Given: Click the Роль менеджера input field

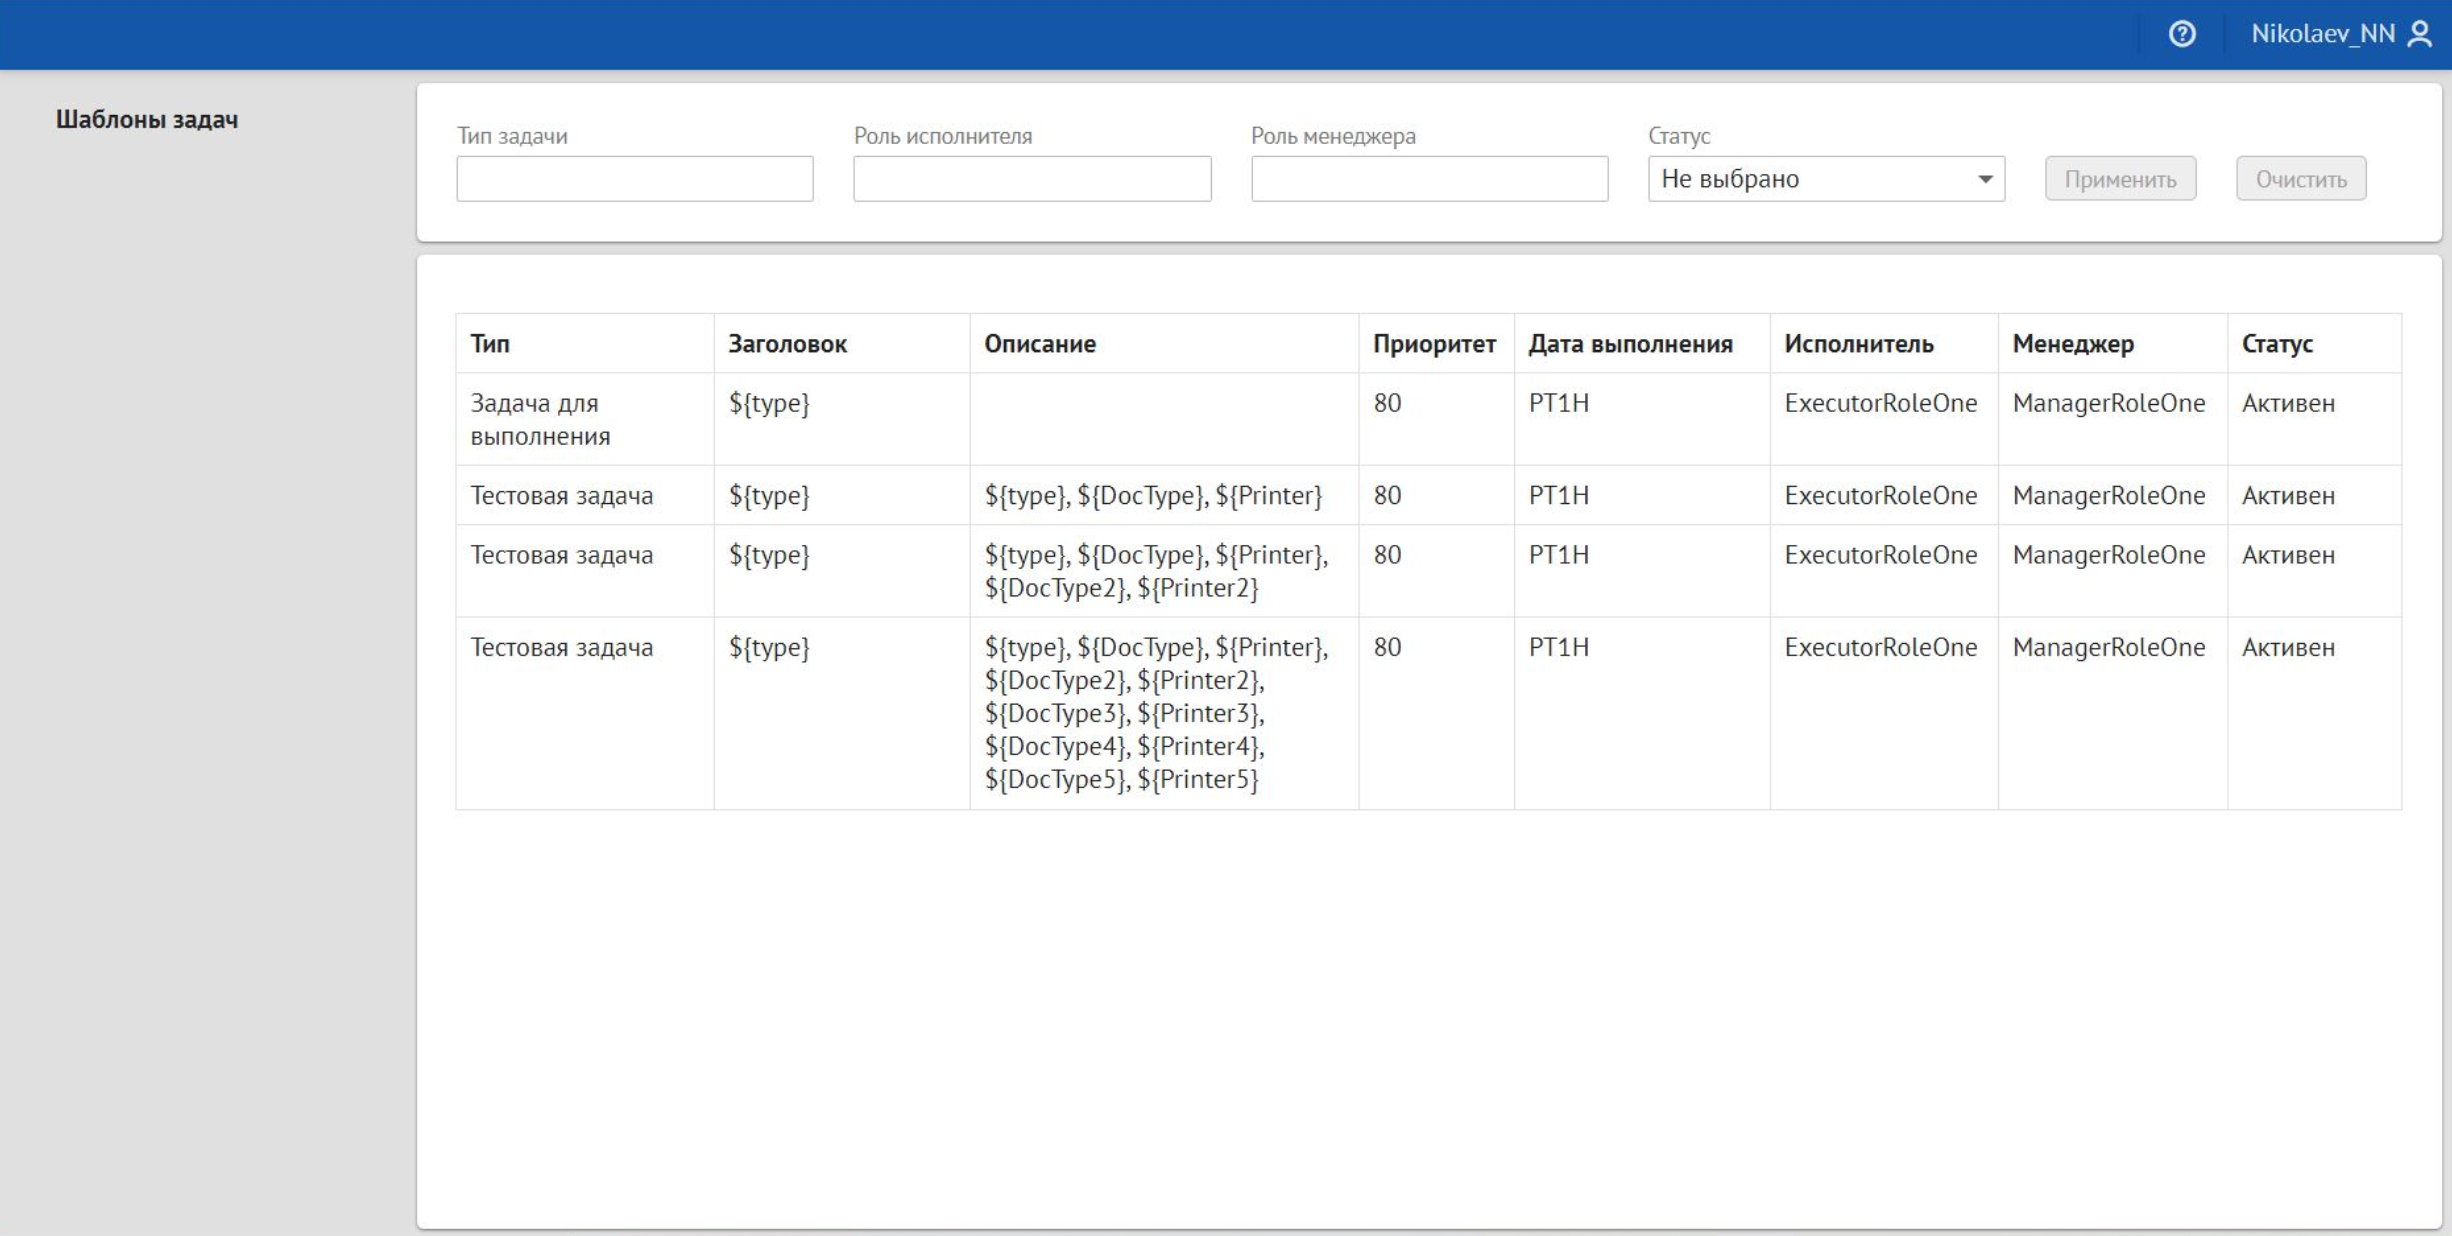Looking at the screenshot, I should [x=1429, y=179].
